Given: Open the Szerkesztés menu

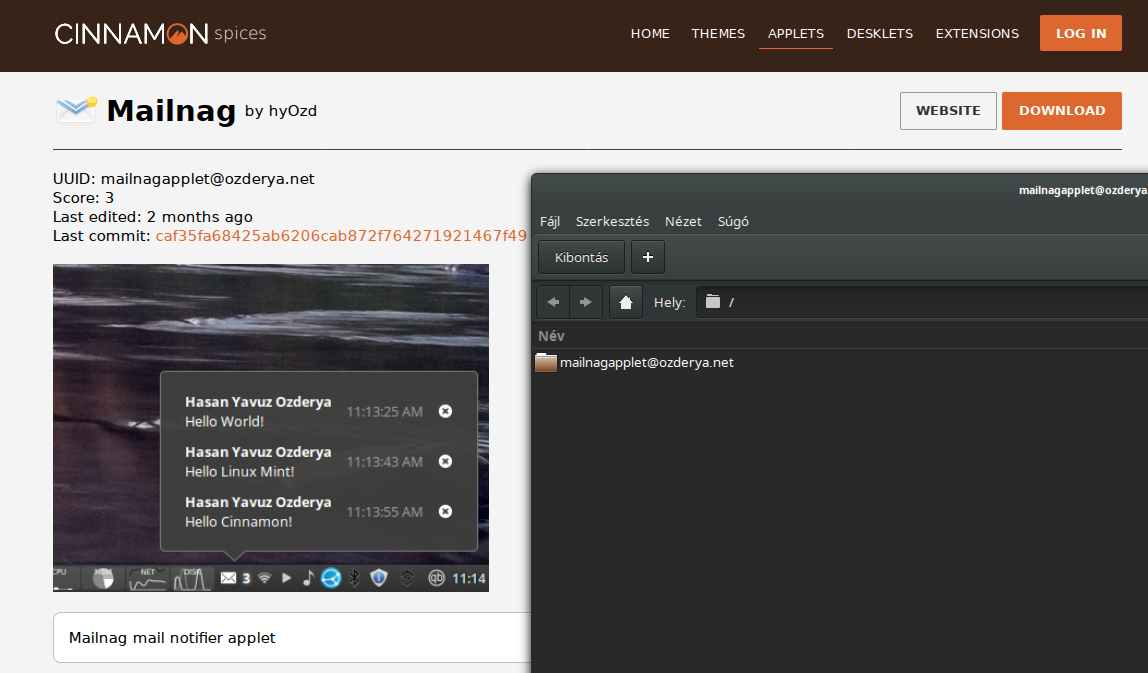Looking at the screenshot, I should [612, 222].
